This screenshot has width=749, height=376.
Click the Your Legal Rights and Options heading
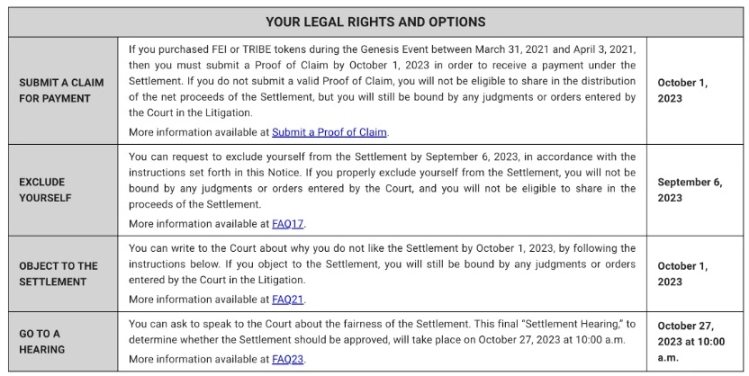(x=375, y=22)
